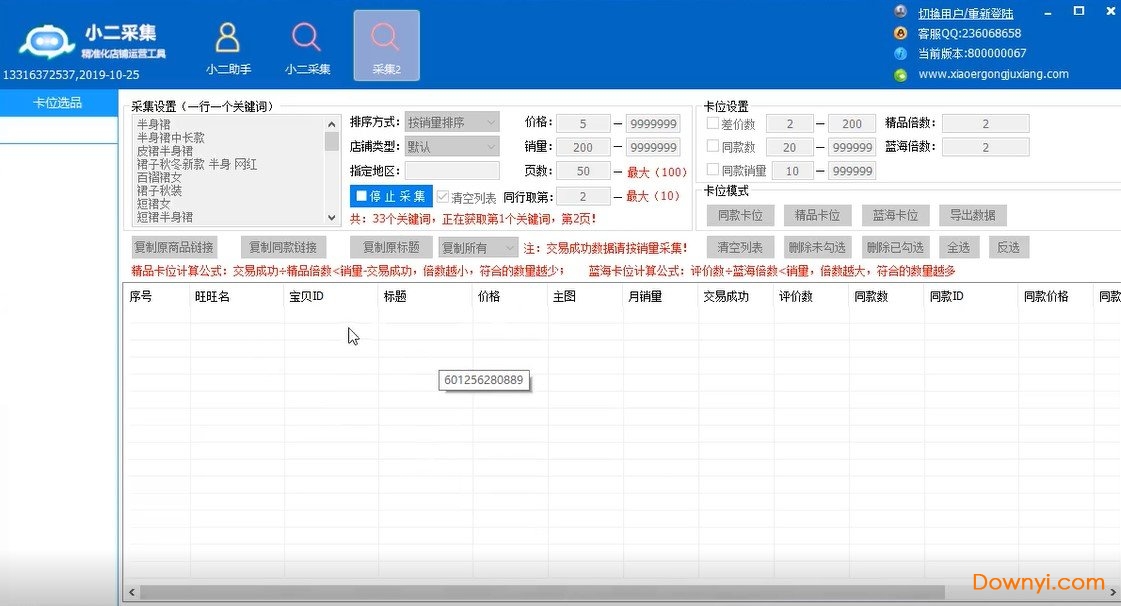Tick the 同款数 checkbox
1121x606 pixels.
[x=713, y=147]
